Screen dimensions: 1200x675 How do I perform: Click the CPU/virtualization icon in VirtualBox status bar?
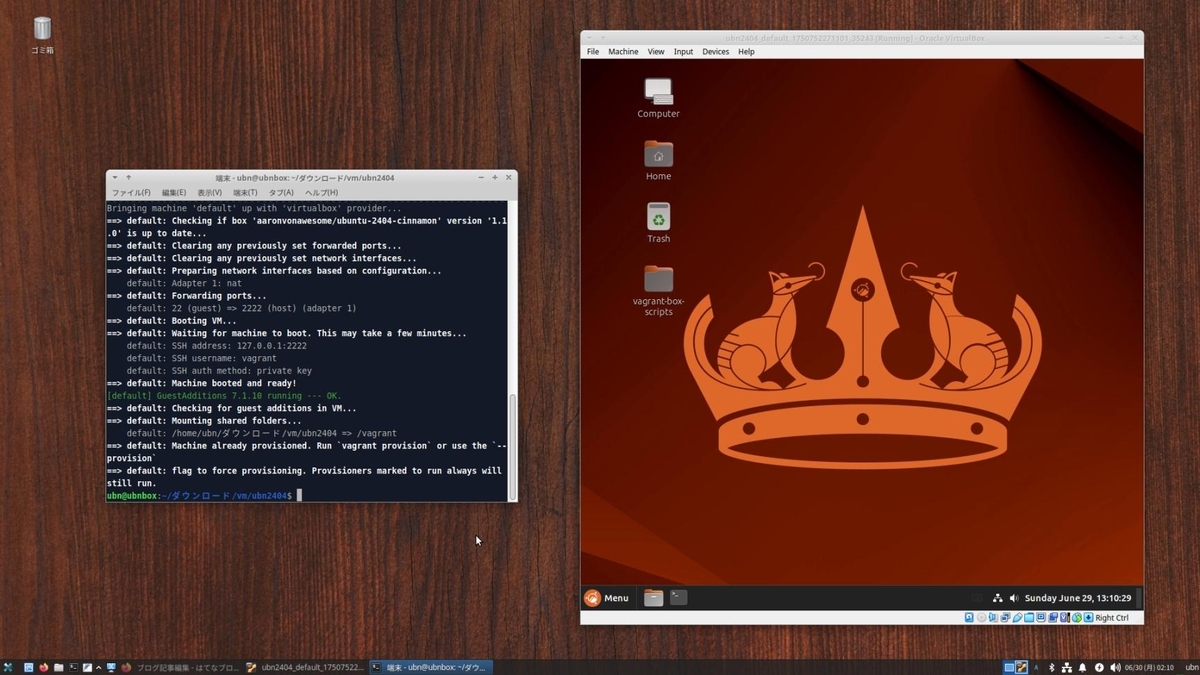[1065, 618]
